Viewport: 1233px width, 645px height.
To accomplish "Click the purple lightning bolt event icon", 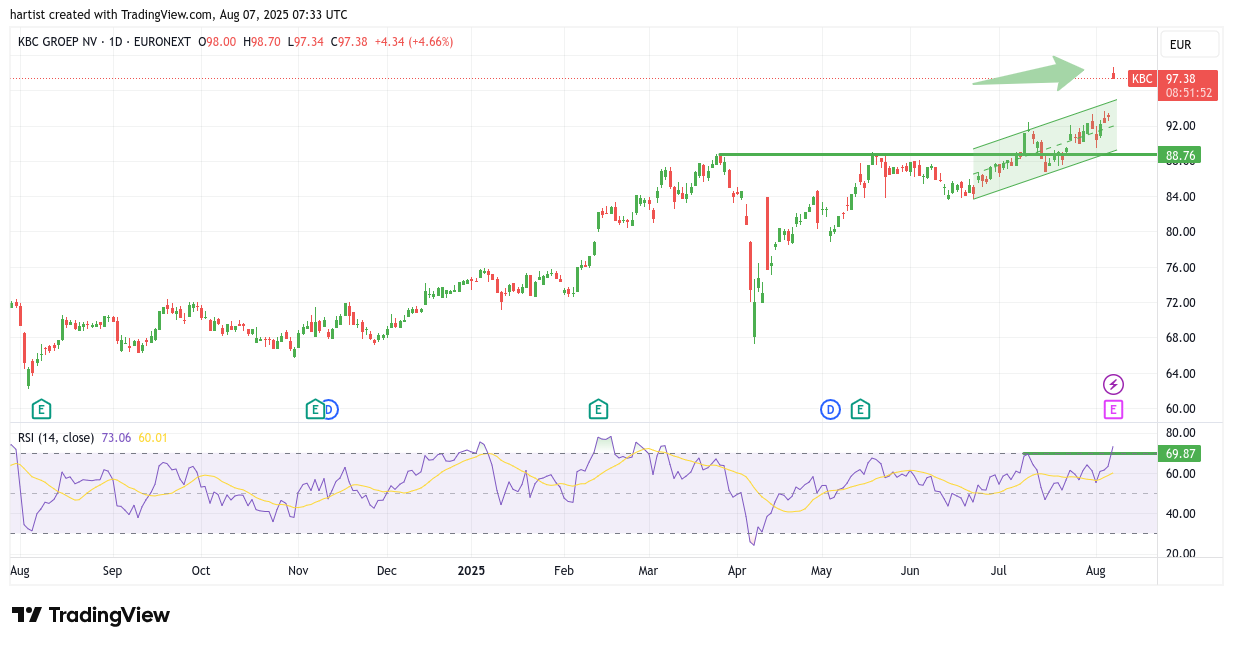I will click(1113, 384).
